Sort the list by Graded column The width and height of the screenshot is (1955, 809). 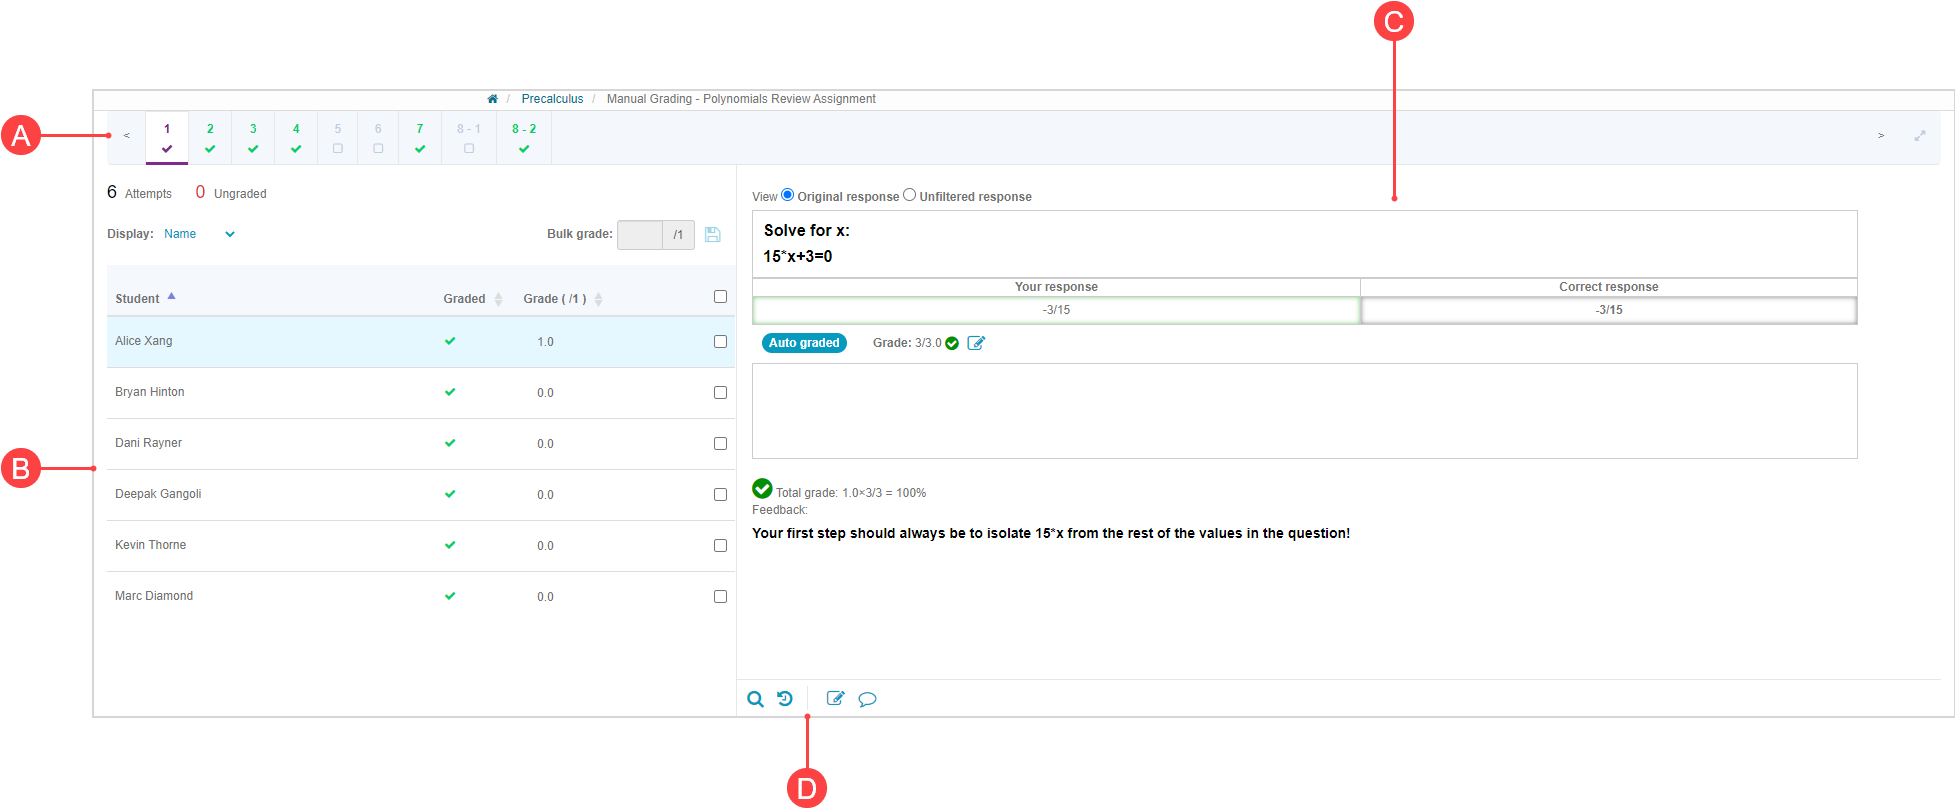(x=498, y=299)
